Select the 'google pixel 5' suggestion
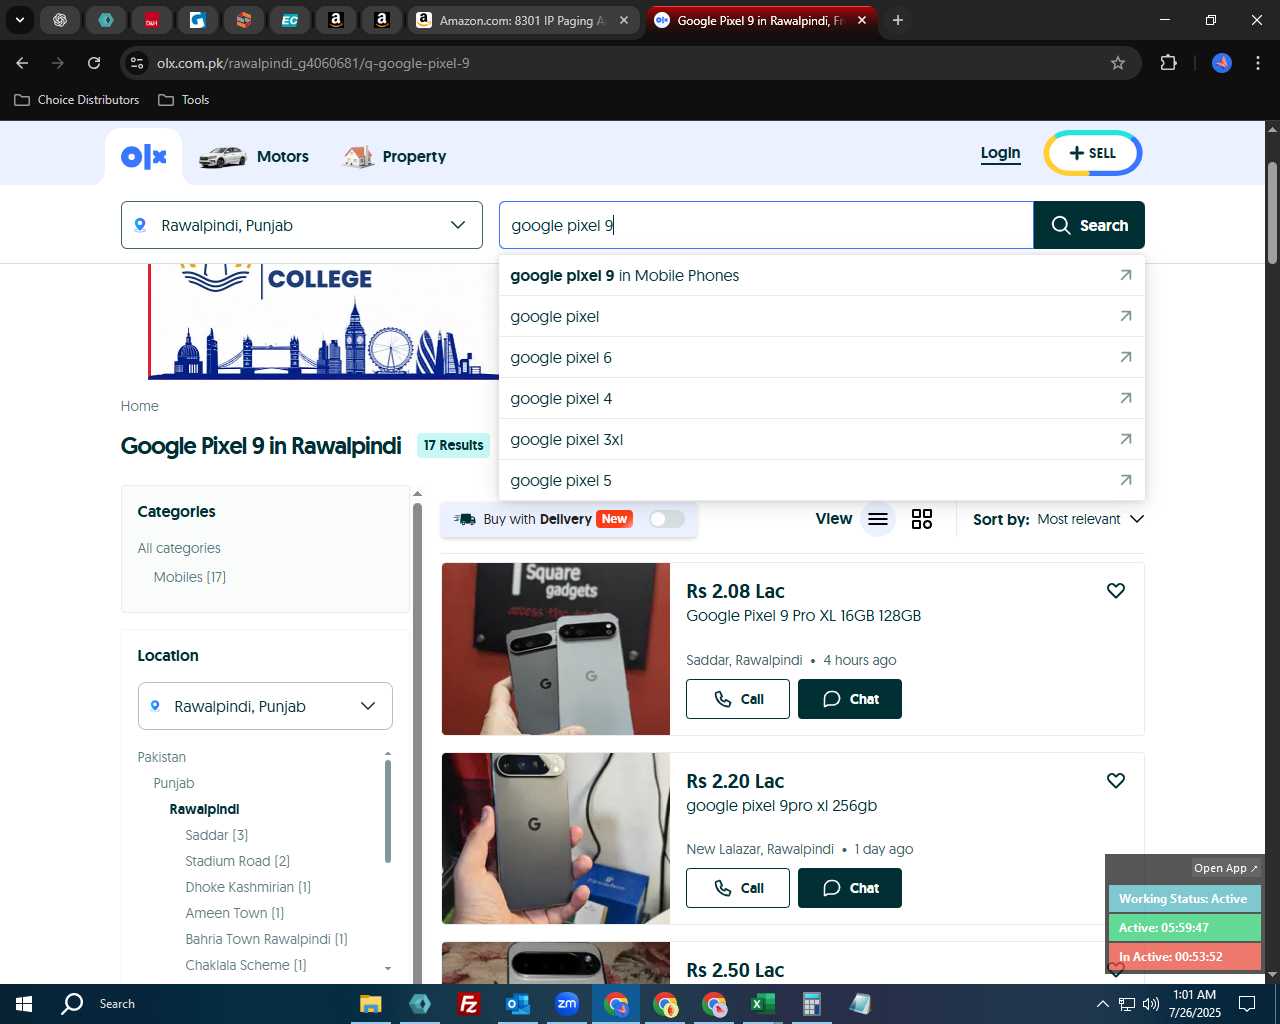1280x1024 pixels. pyautogui.click(x=822, y=480)
